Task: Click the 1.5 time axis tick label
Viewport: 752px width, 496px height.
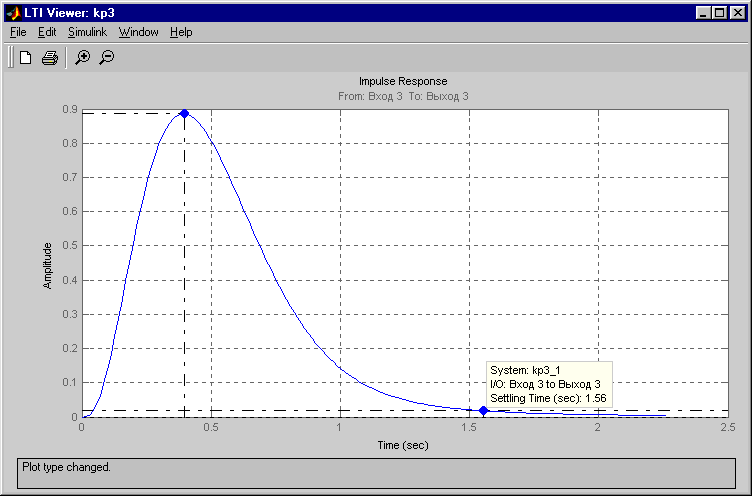Action: pyautogui.click(x=469, y=427)
